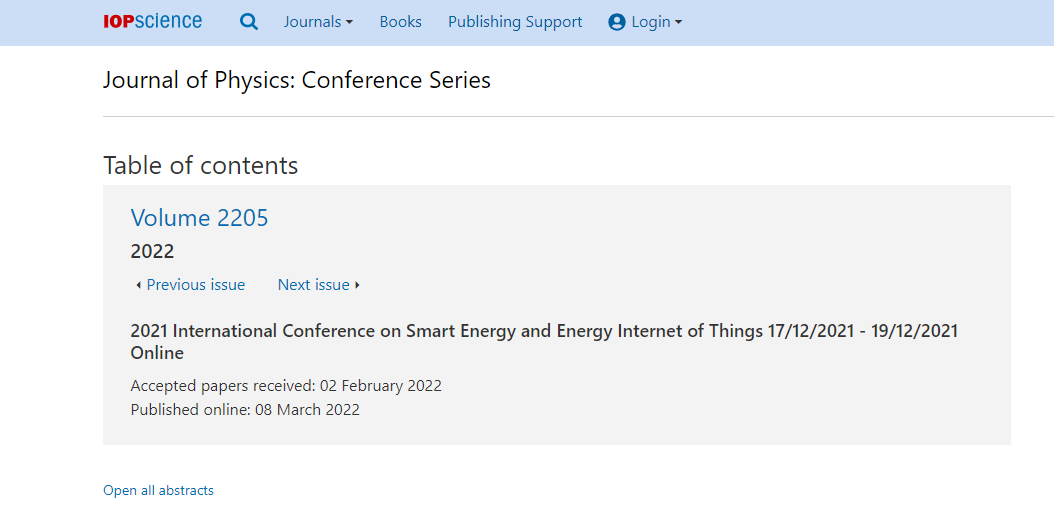This screenshot has width=1054, height=526.
Task: Open the magnifying glass search icon
Action: point(249,22)
